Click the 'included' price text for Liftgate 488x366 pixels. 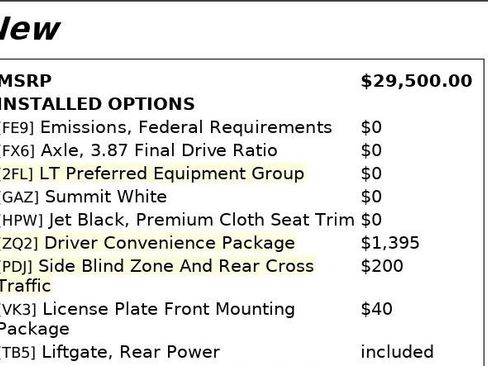click(x=397, y=352)
